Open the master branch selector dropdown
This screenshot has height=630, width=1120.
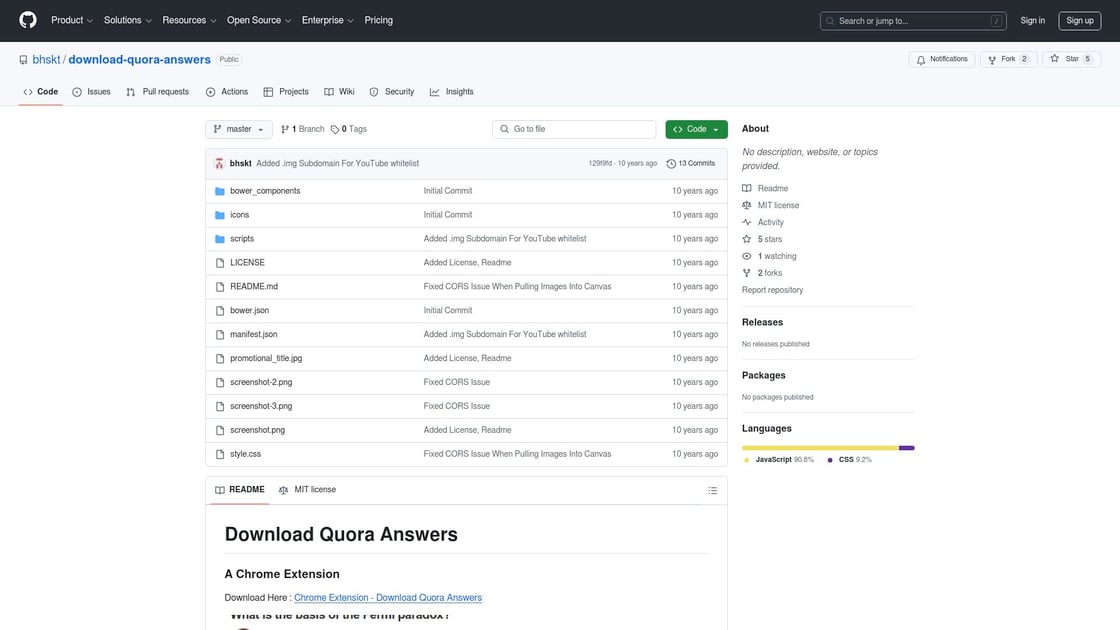239,129
